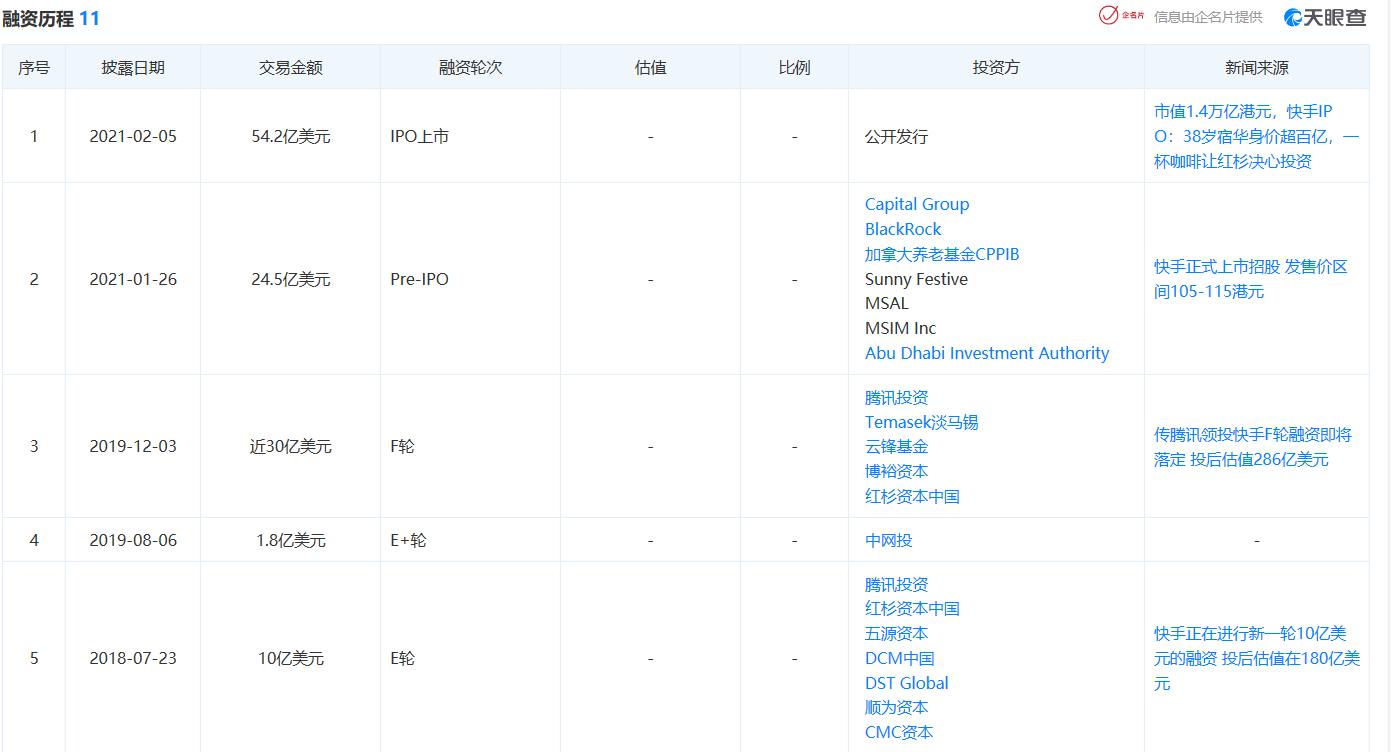Open Abu Dhabi Investment Authority link
This screenshot has height=752, width=1391.
(x=987, y=353)
